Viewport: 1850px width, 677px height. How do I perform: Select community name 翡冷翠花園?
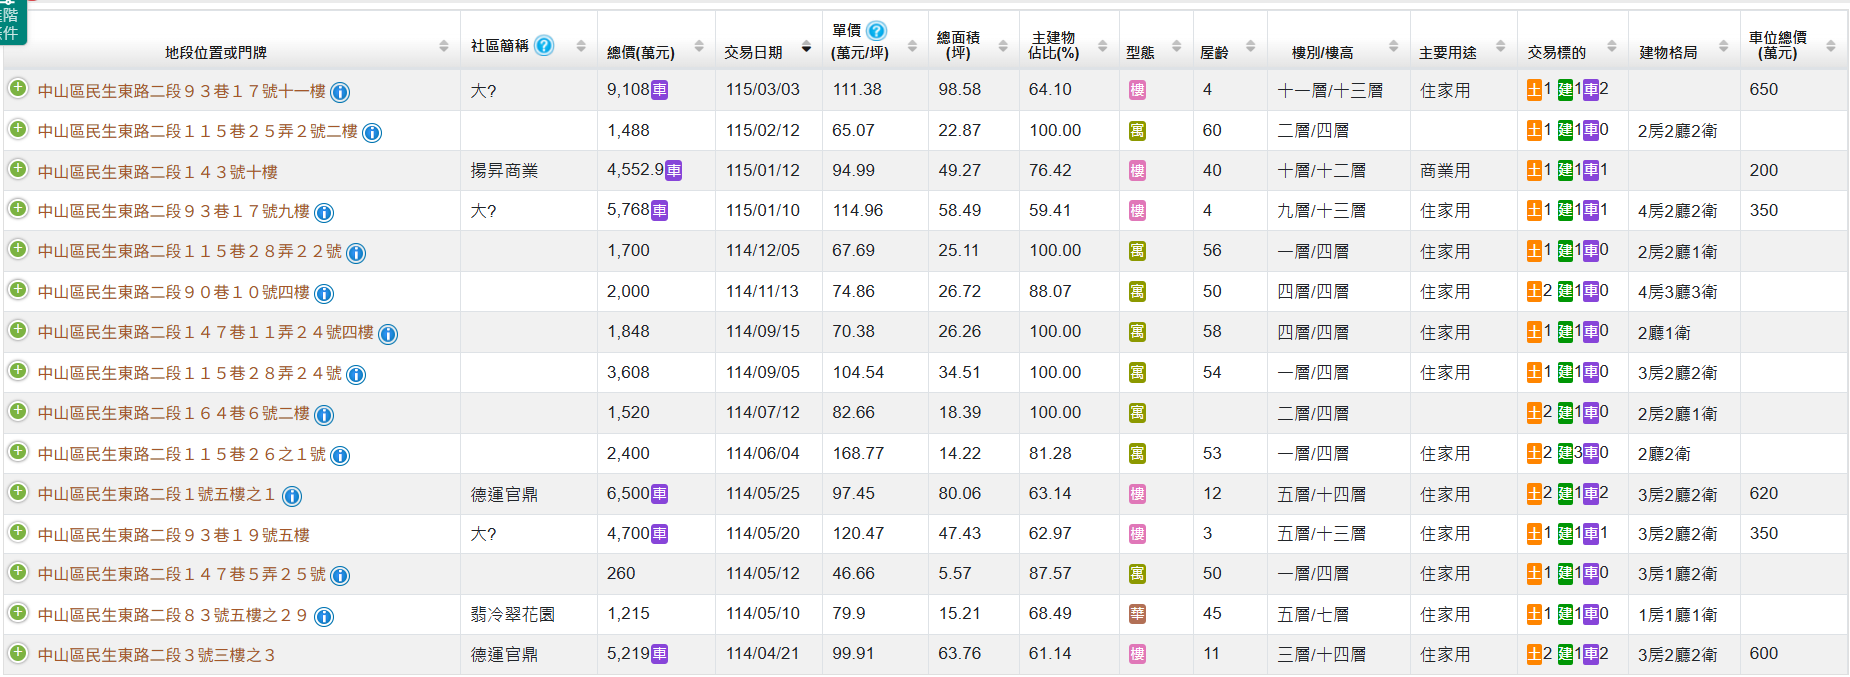[x=512, y=614]
